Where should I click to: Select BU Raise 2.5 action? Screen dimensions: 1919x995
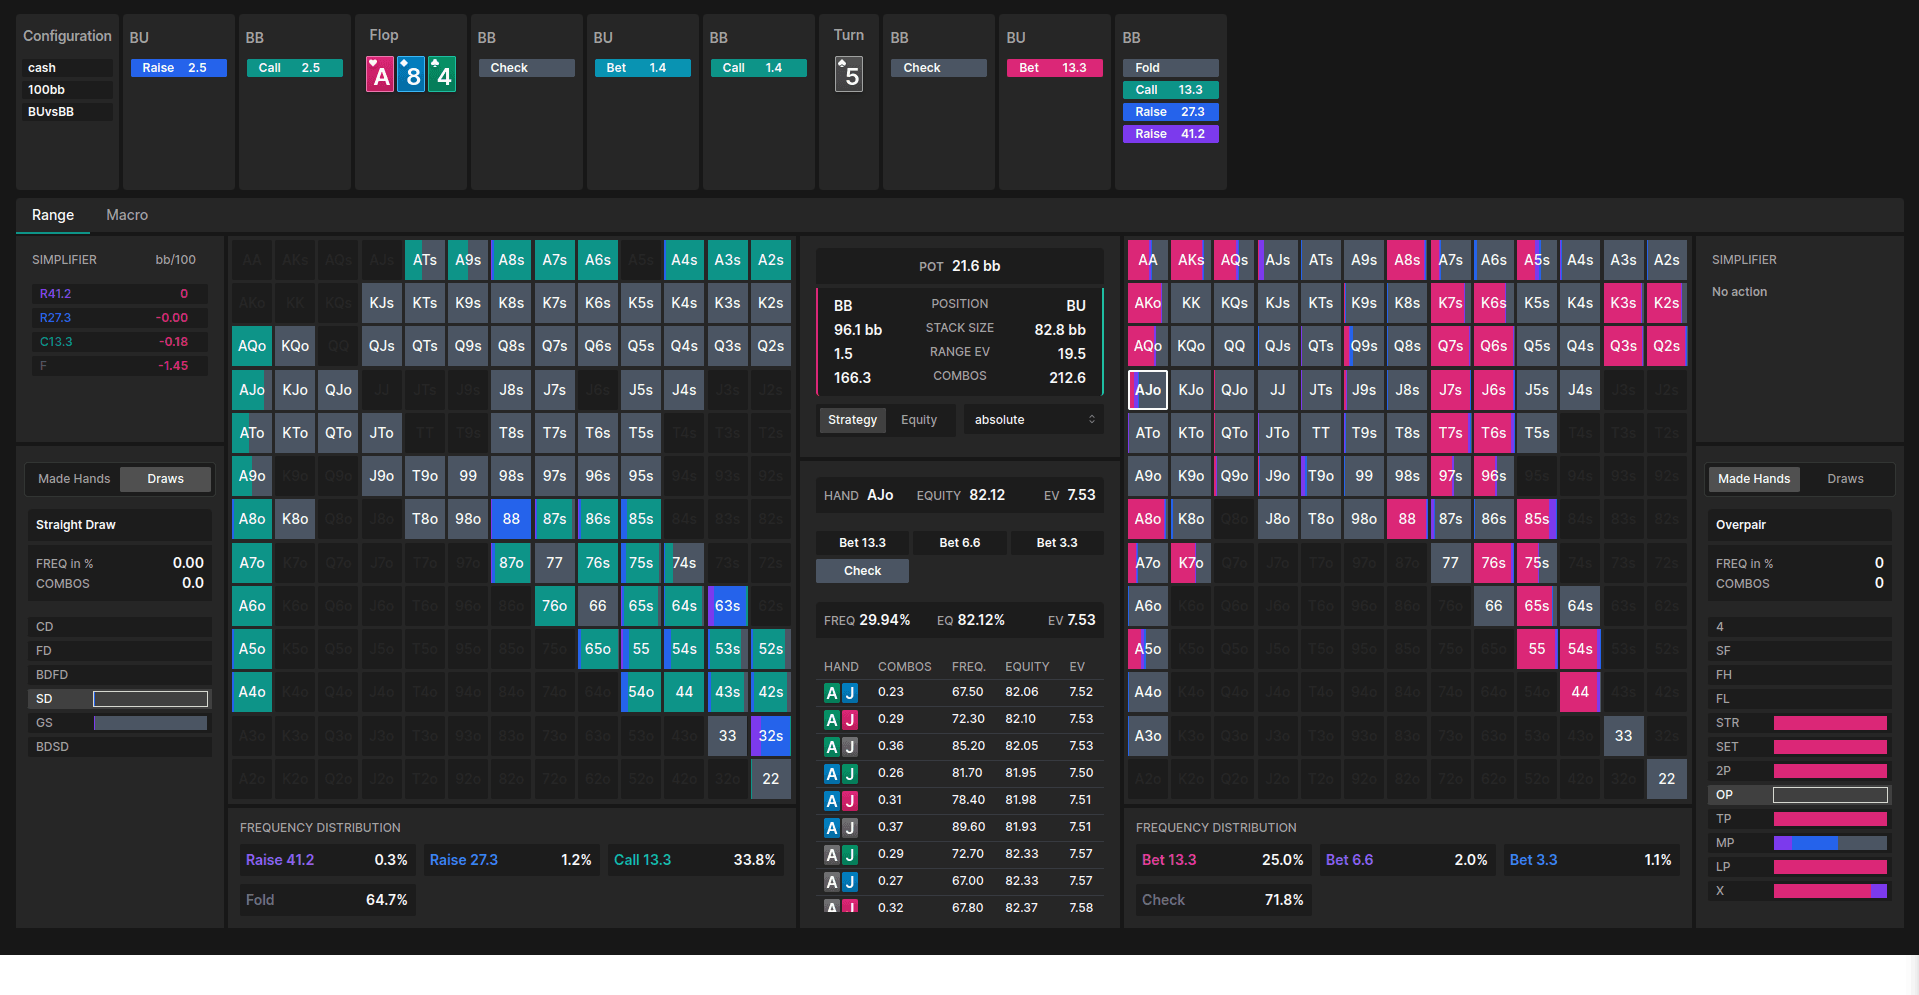pos(178,68)
